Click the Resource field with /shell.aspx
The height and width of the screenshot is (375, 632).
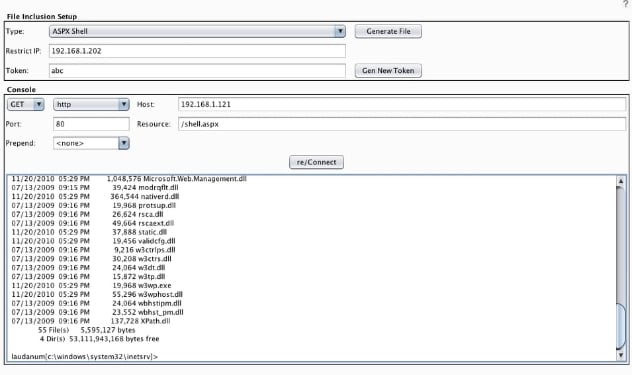pos(402,124)
